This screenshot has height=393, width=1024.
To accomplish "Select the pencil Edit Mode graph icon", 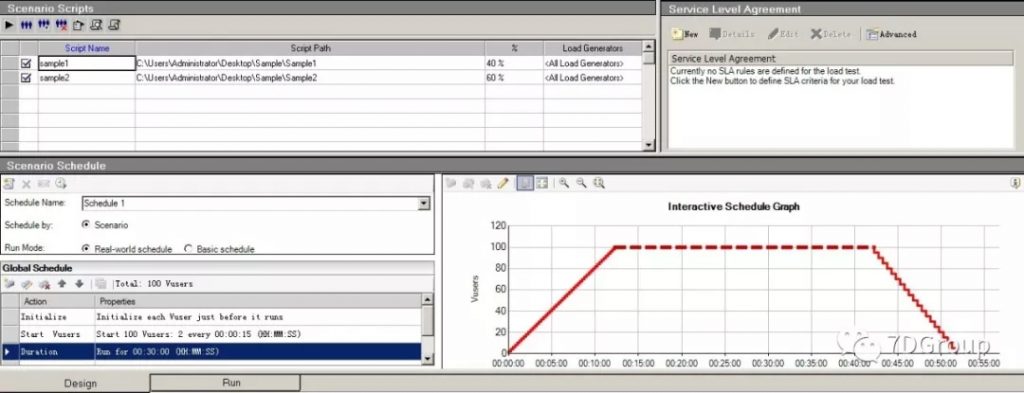I will [x=503, y=183].
